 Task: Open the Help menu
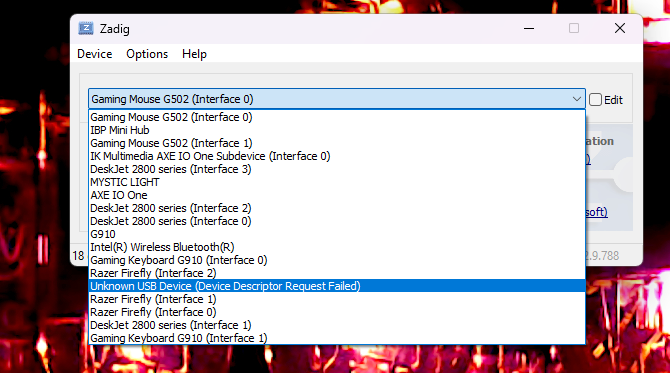194,54
